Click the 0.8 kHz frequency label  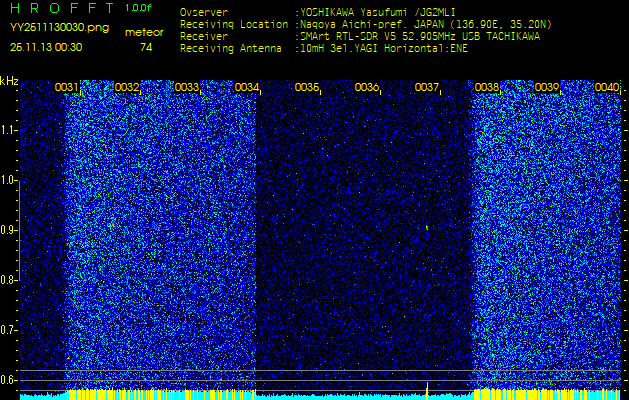click(x=7, y=280)
